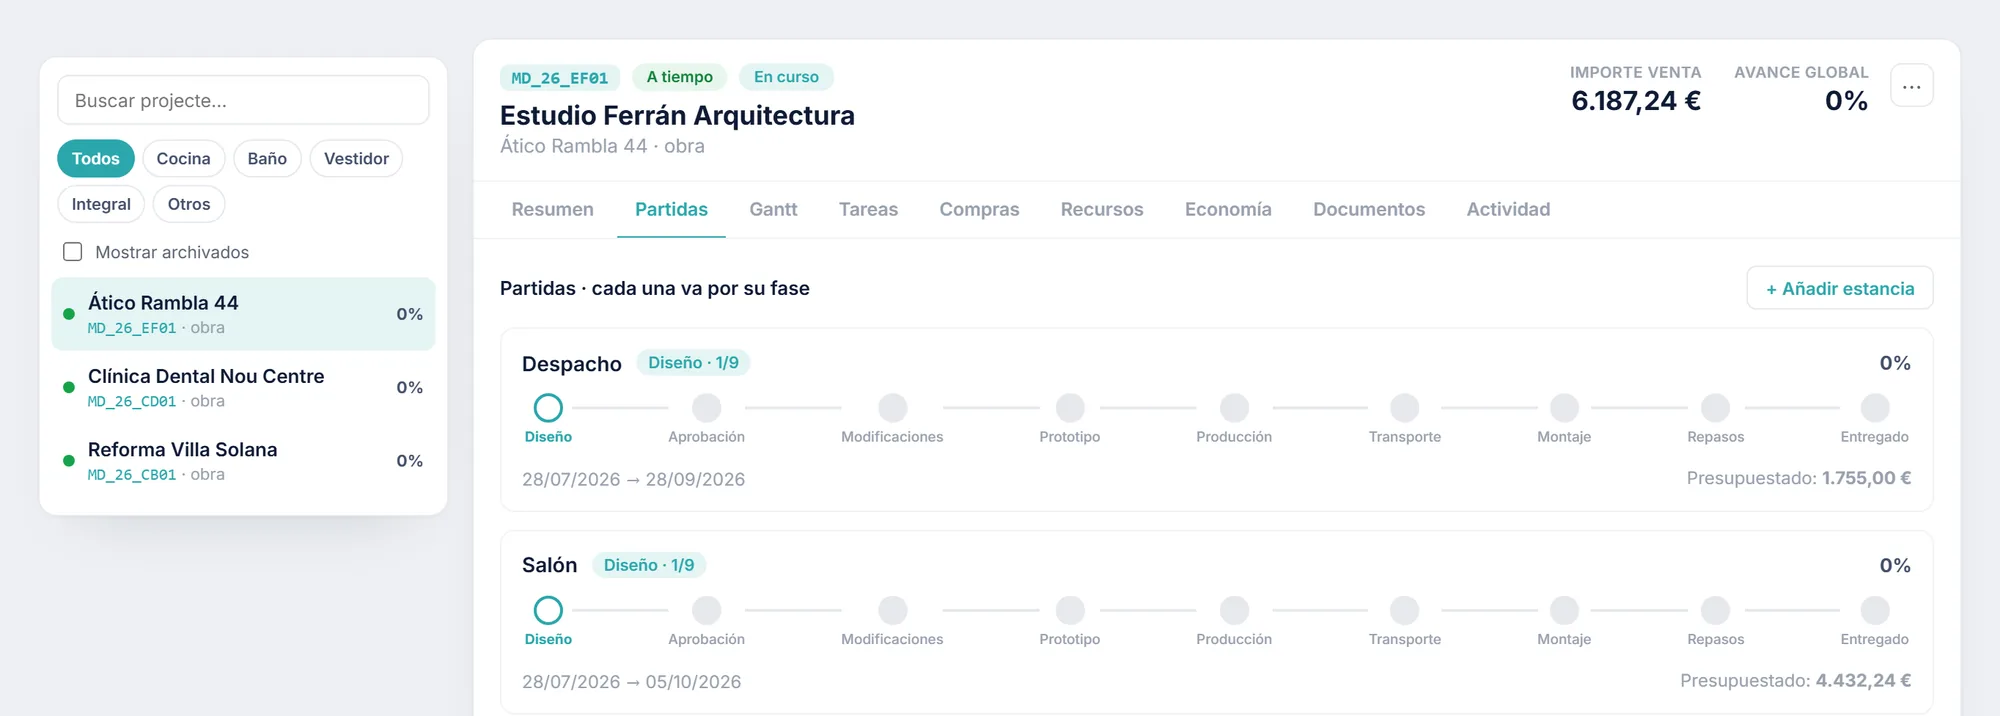Select Salón Modificaciones phase circle
The height and width of the screenshot is (716, 2000).
click(x=893, y=610)
